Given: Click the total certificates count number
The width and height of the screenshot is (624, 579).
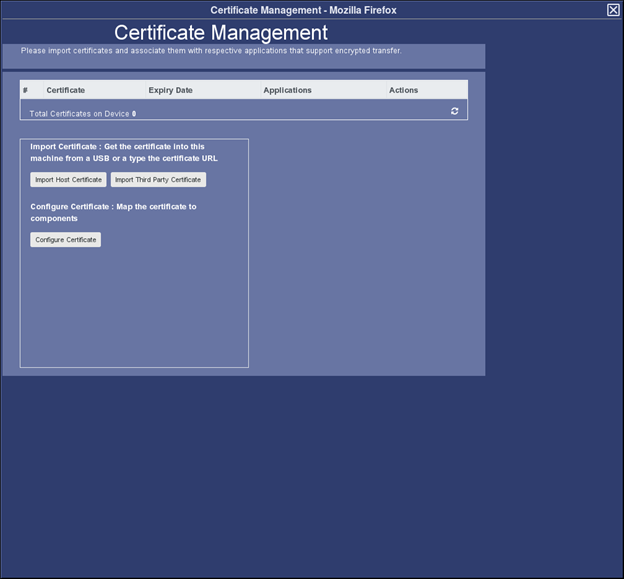Looking at the screenshot, I should pyautogui.click(x=134, y=114).
